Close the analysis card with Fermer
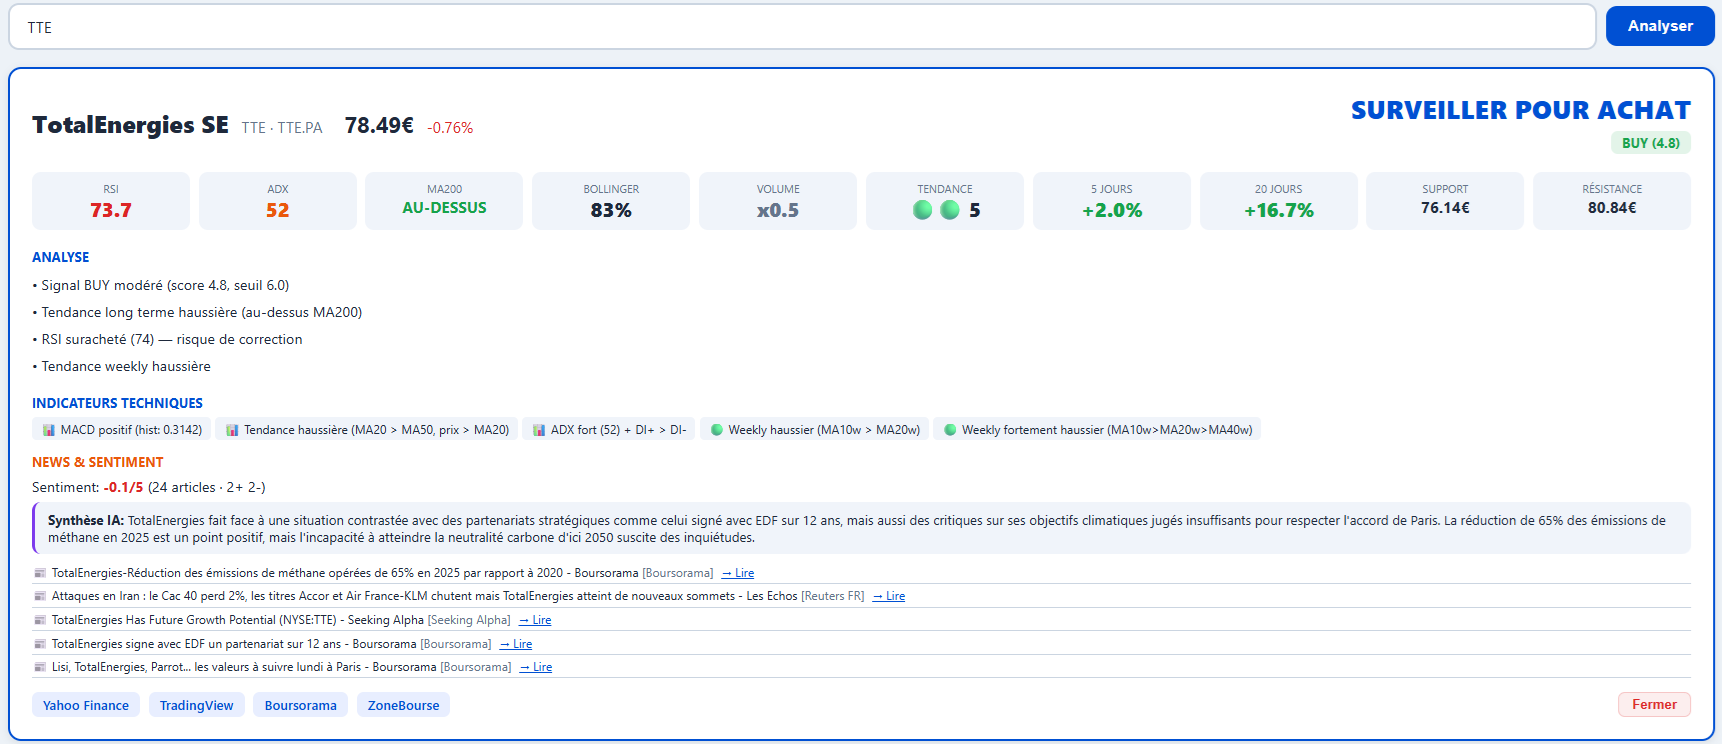This screenshot has width=1722, height=744. click(1654, 705)
